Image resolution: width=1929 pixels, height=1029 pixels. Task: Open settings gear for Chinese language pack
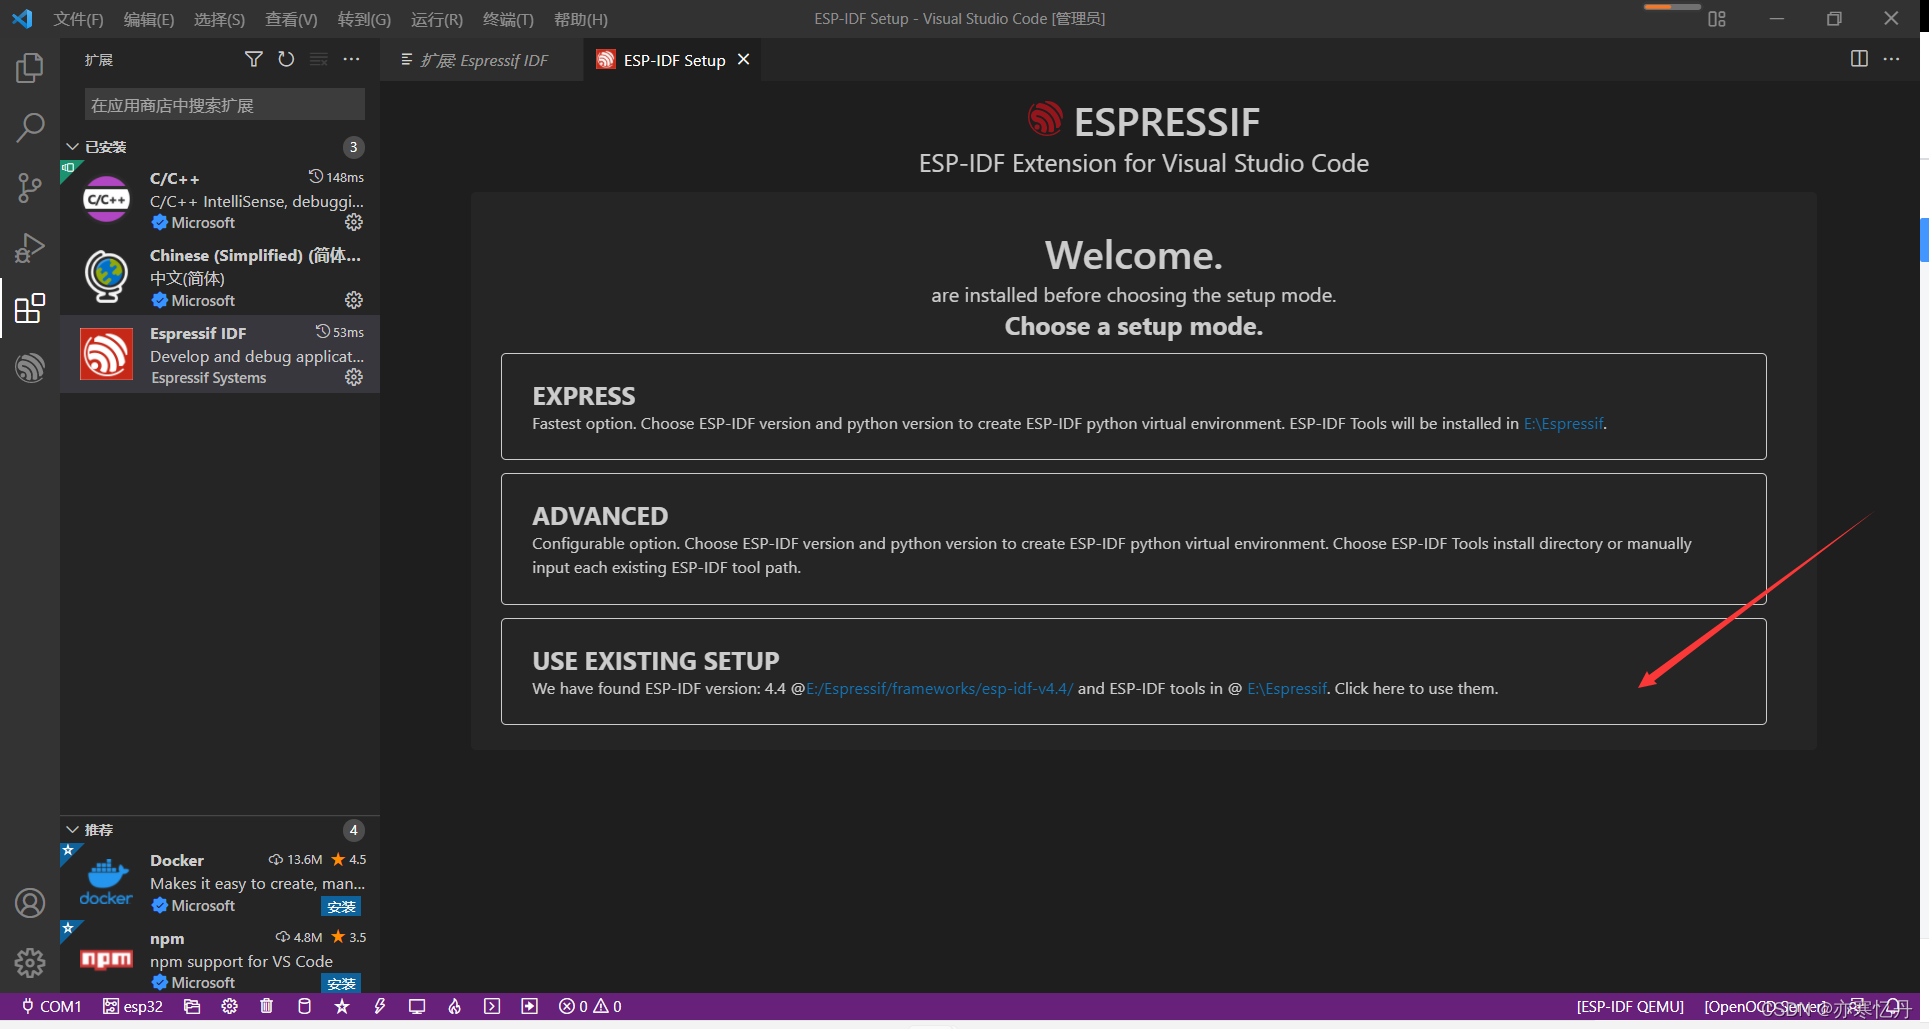click(x=354, y=300)
